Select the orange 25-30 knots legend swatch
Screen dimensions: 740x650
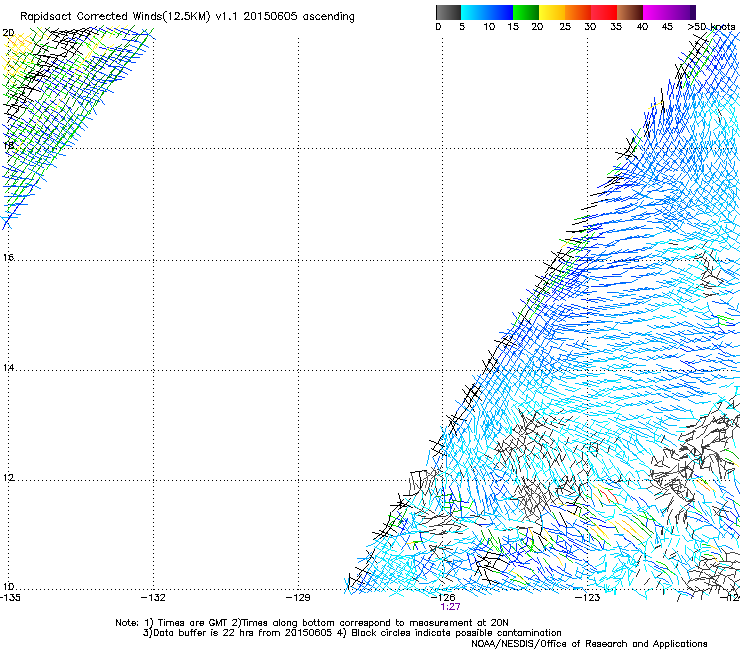click(578, 12)
